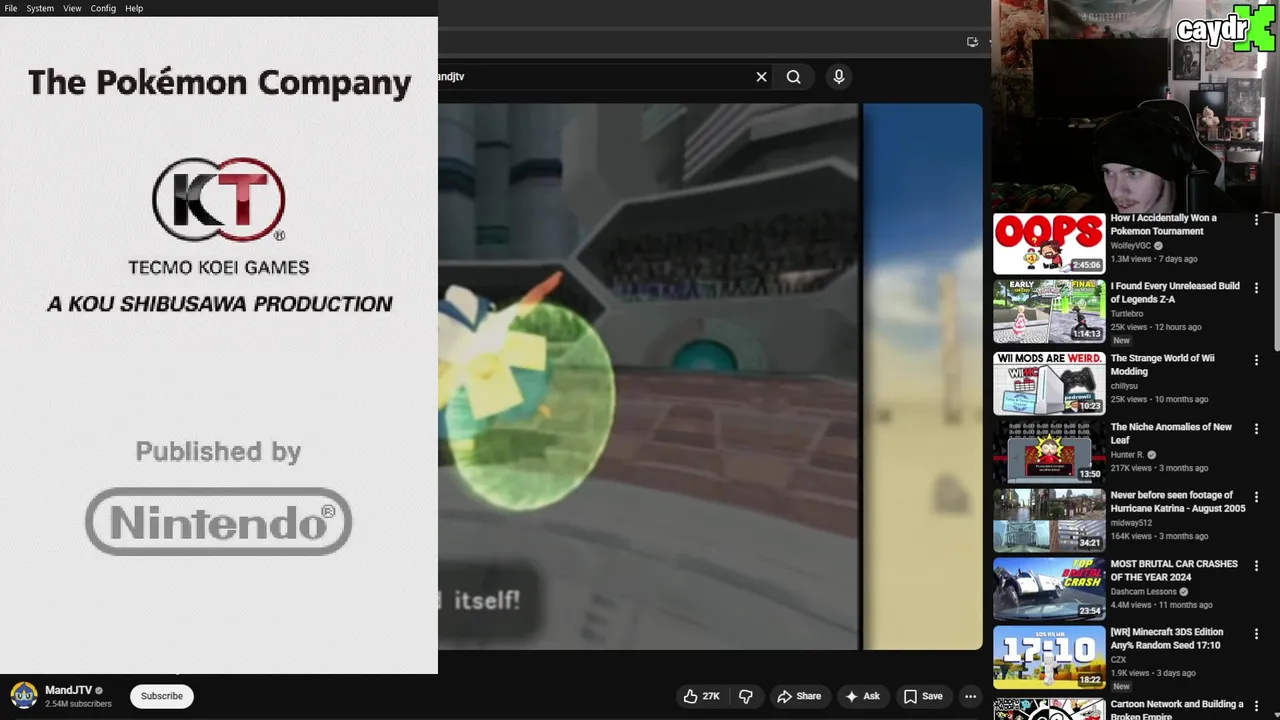This screenshot has width=1280, height=720.
Task: Open the Help menu
Action: point(134,8)
